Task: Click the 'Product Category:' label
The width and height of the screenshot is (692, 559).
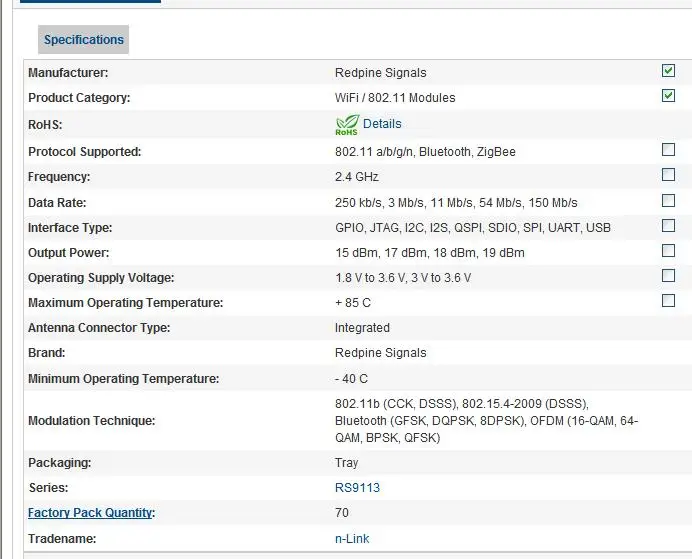Action: [x=79, y=98]
